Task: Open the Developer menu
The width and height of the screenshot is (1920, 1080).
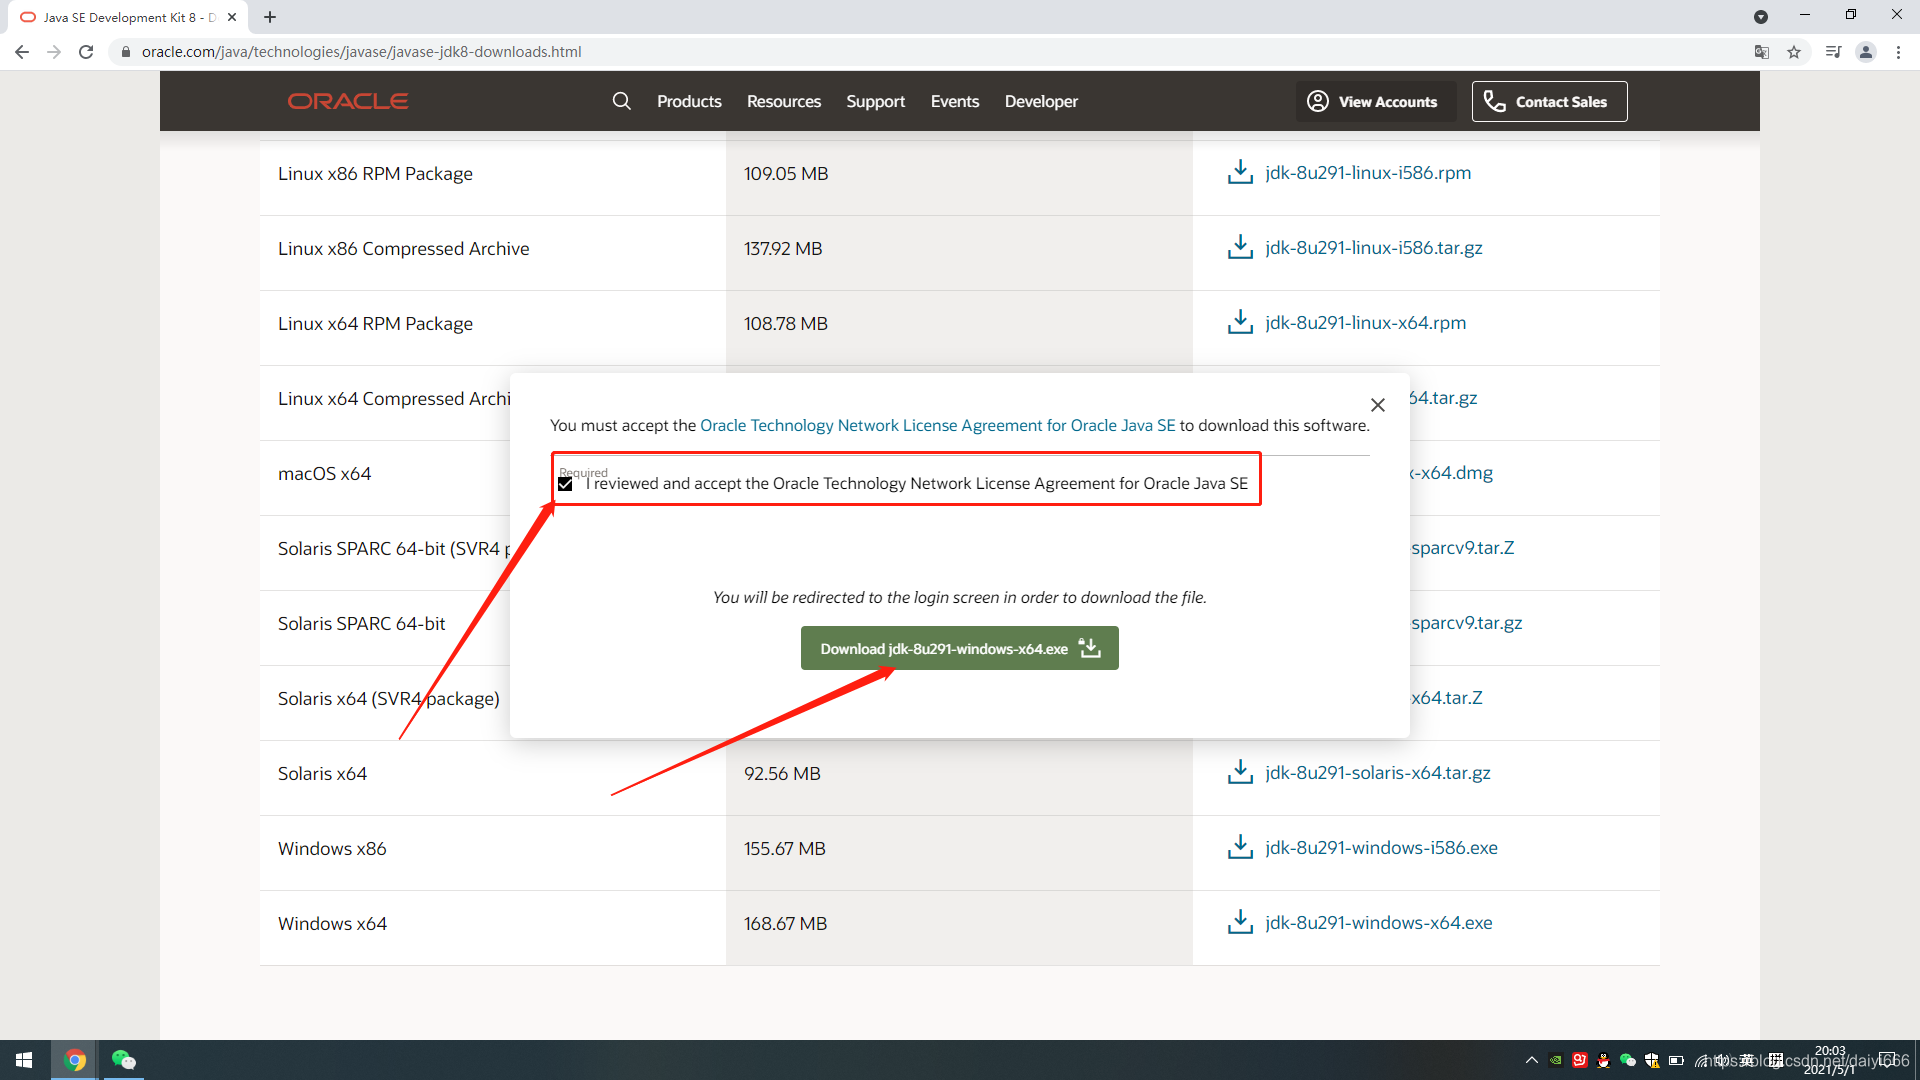Action: (1041, 101)
